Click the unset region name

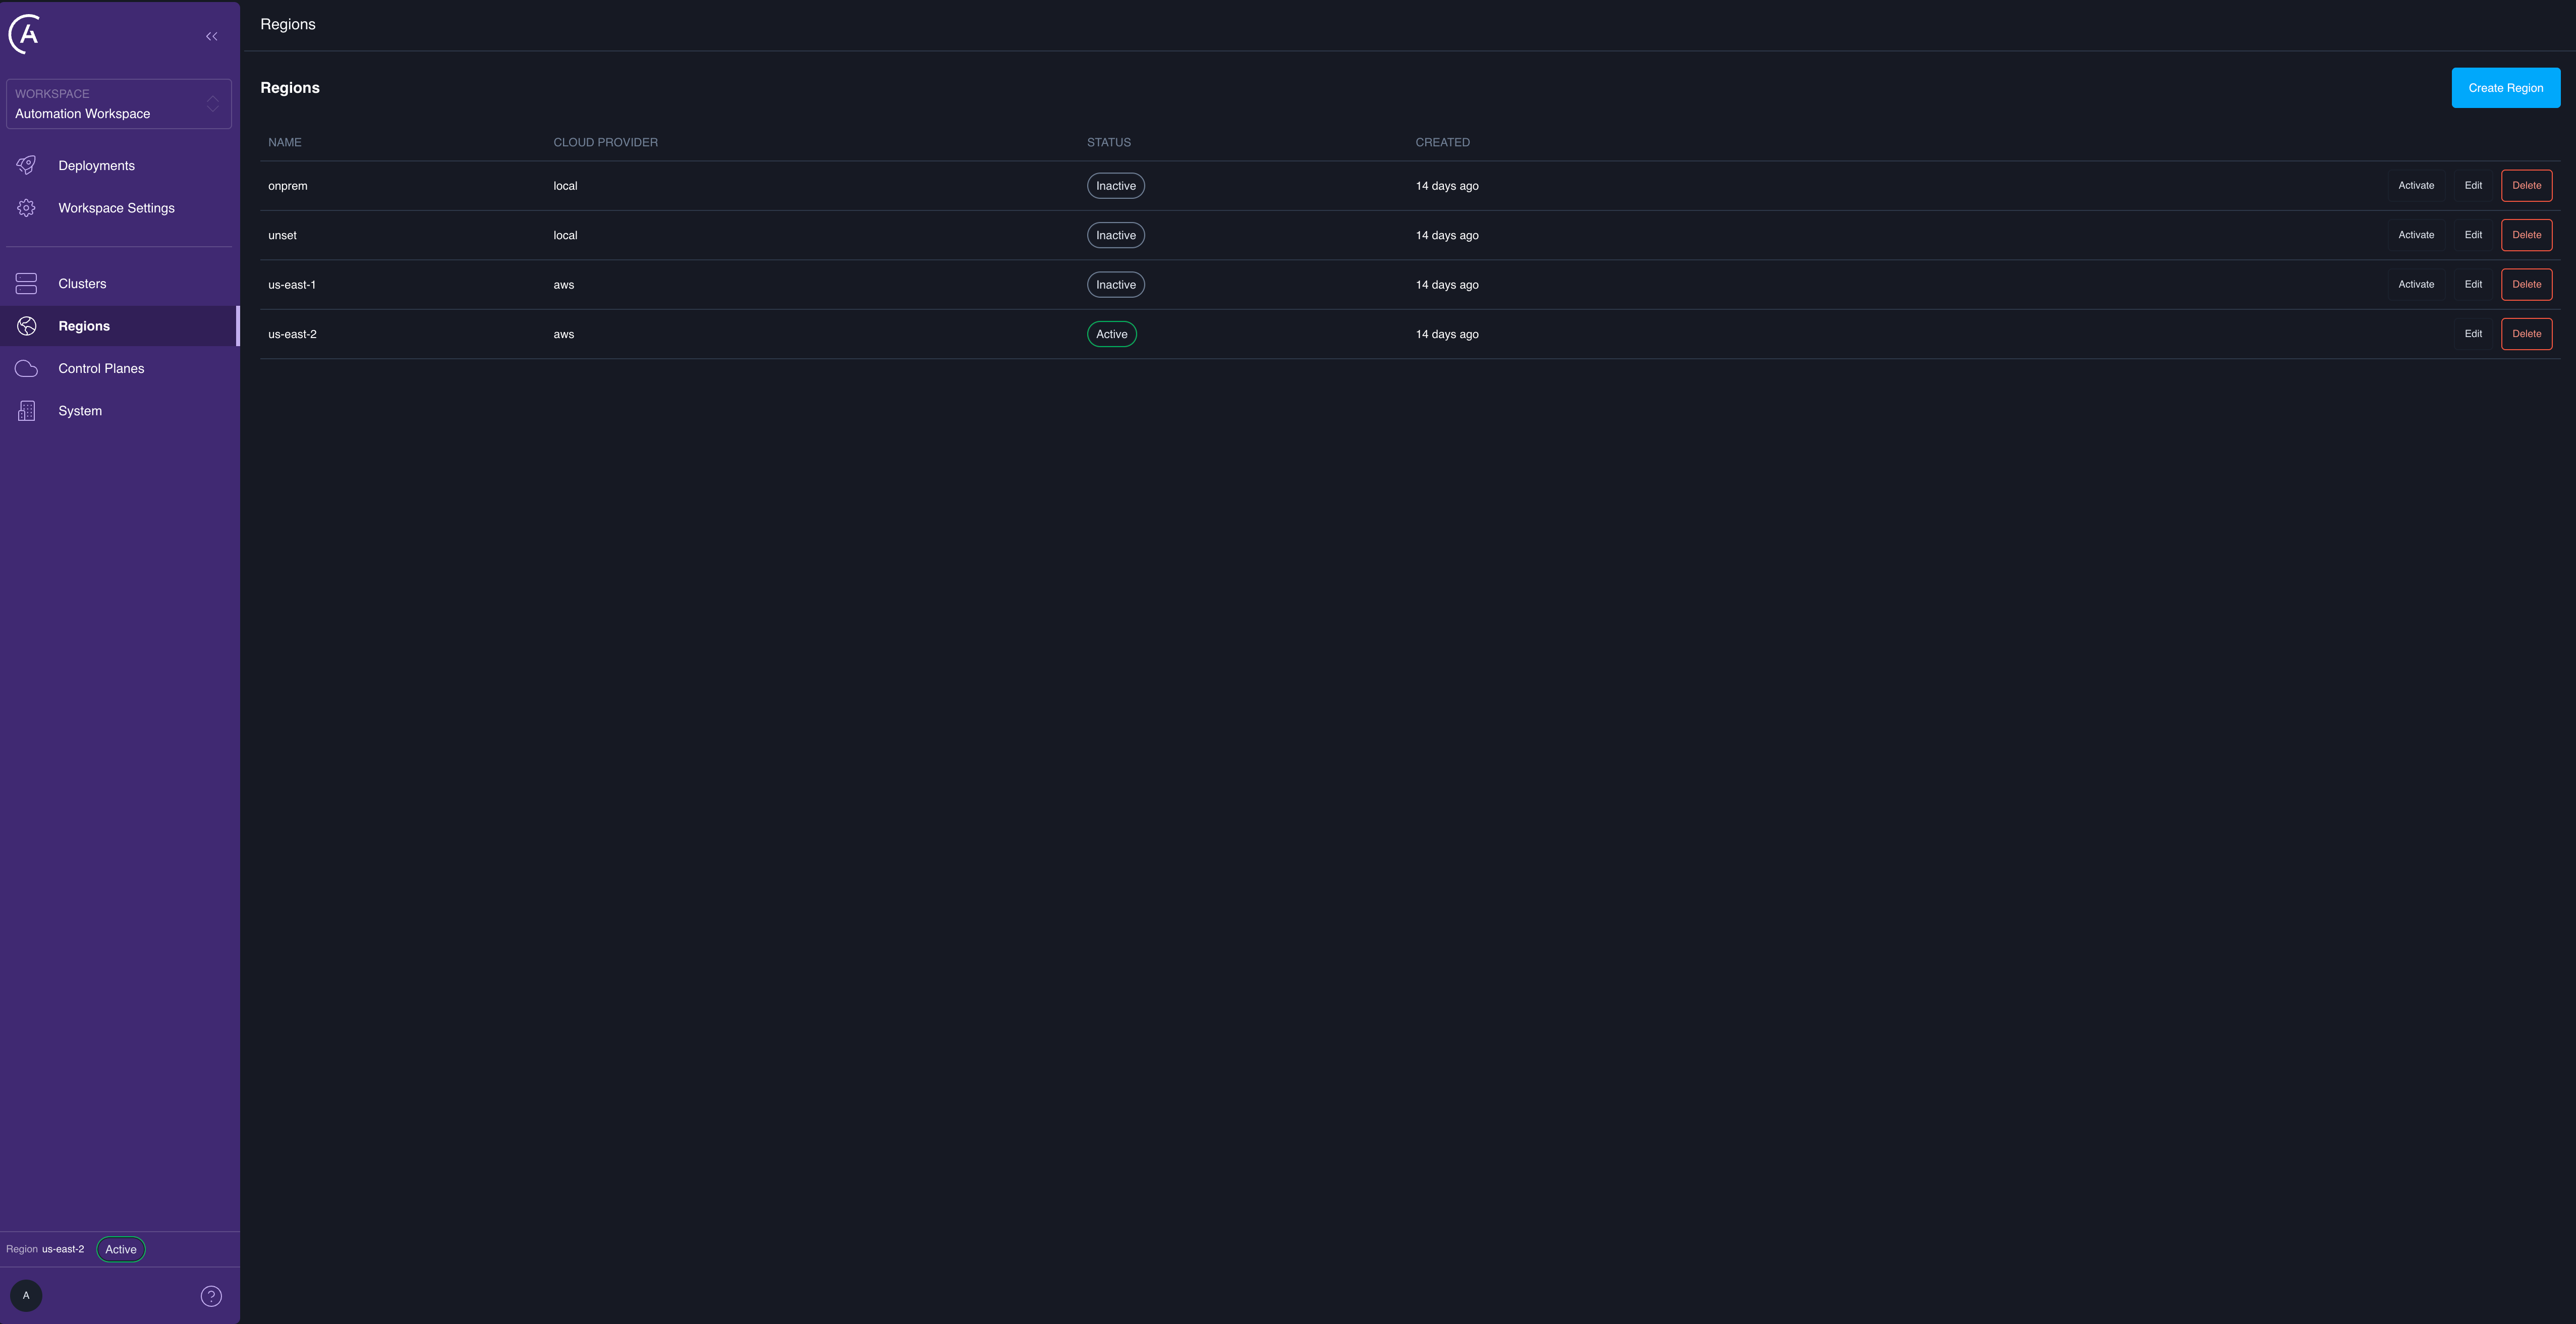pos(282,236)
